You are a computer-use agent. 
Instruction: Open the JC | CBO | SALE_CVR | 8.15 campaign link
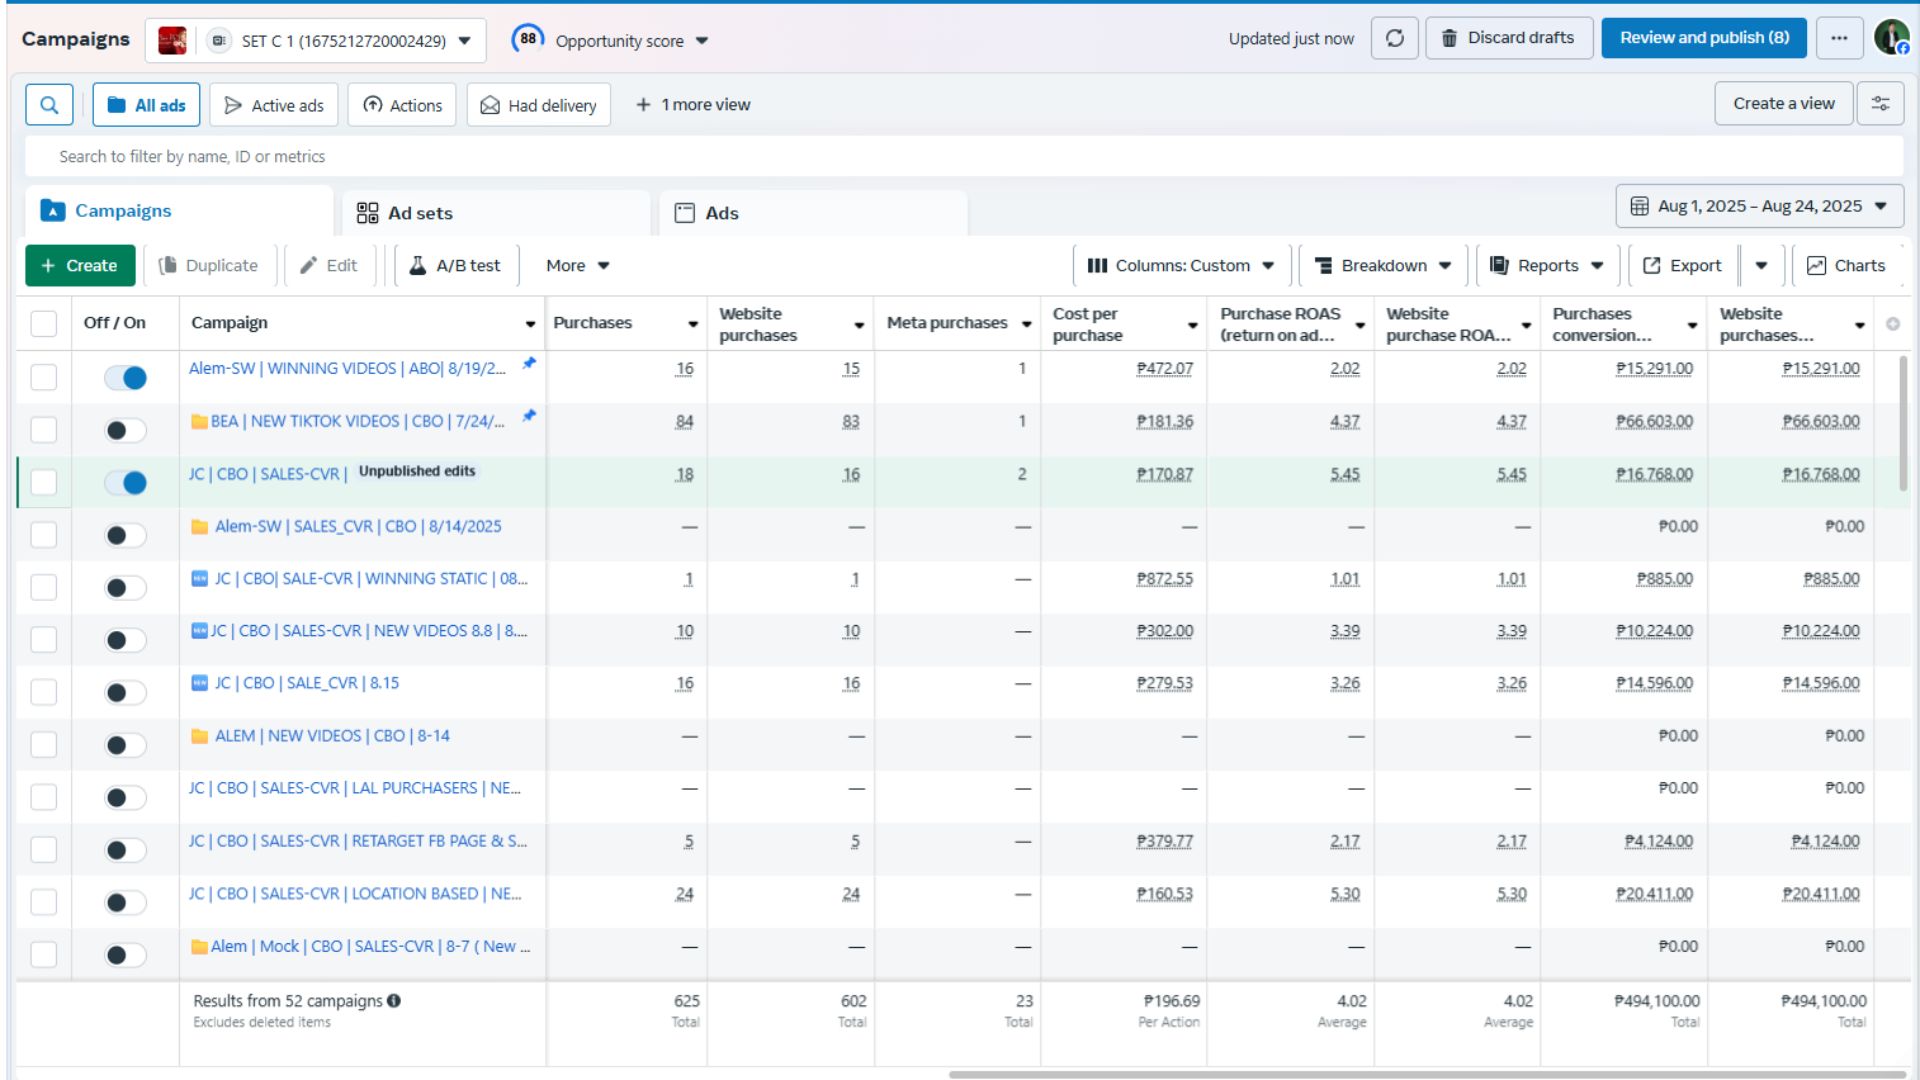click(x=306, y=683)
